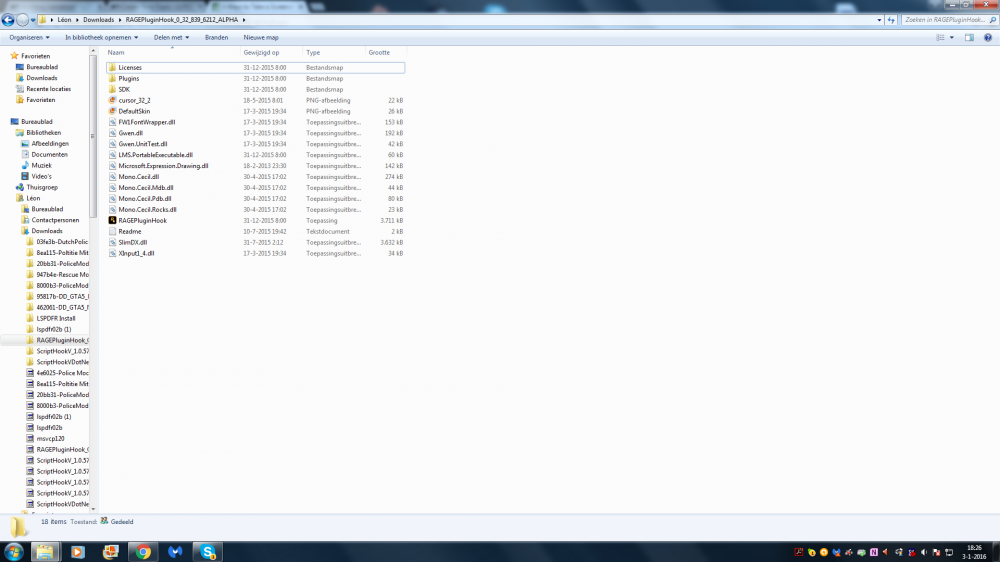Image resolution: width=1000 pixels, height=562 pixels.
Task: Select the SlimDX.dll file icon
Action: 112,242
